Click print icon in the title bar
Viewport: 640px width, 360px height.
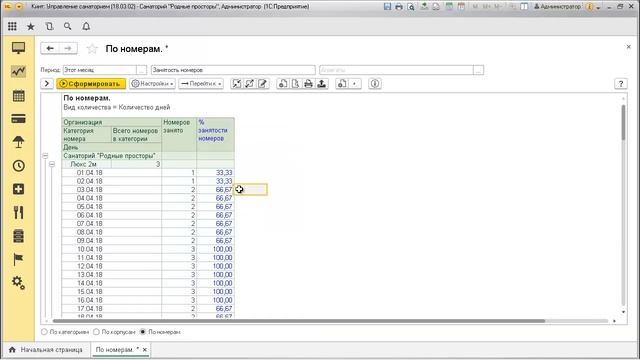point(399,7)
